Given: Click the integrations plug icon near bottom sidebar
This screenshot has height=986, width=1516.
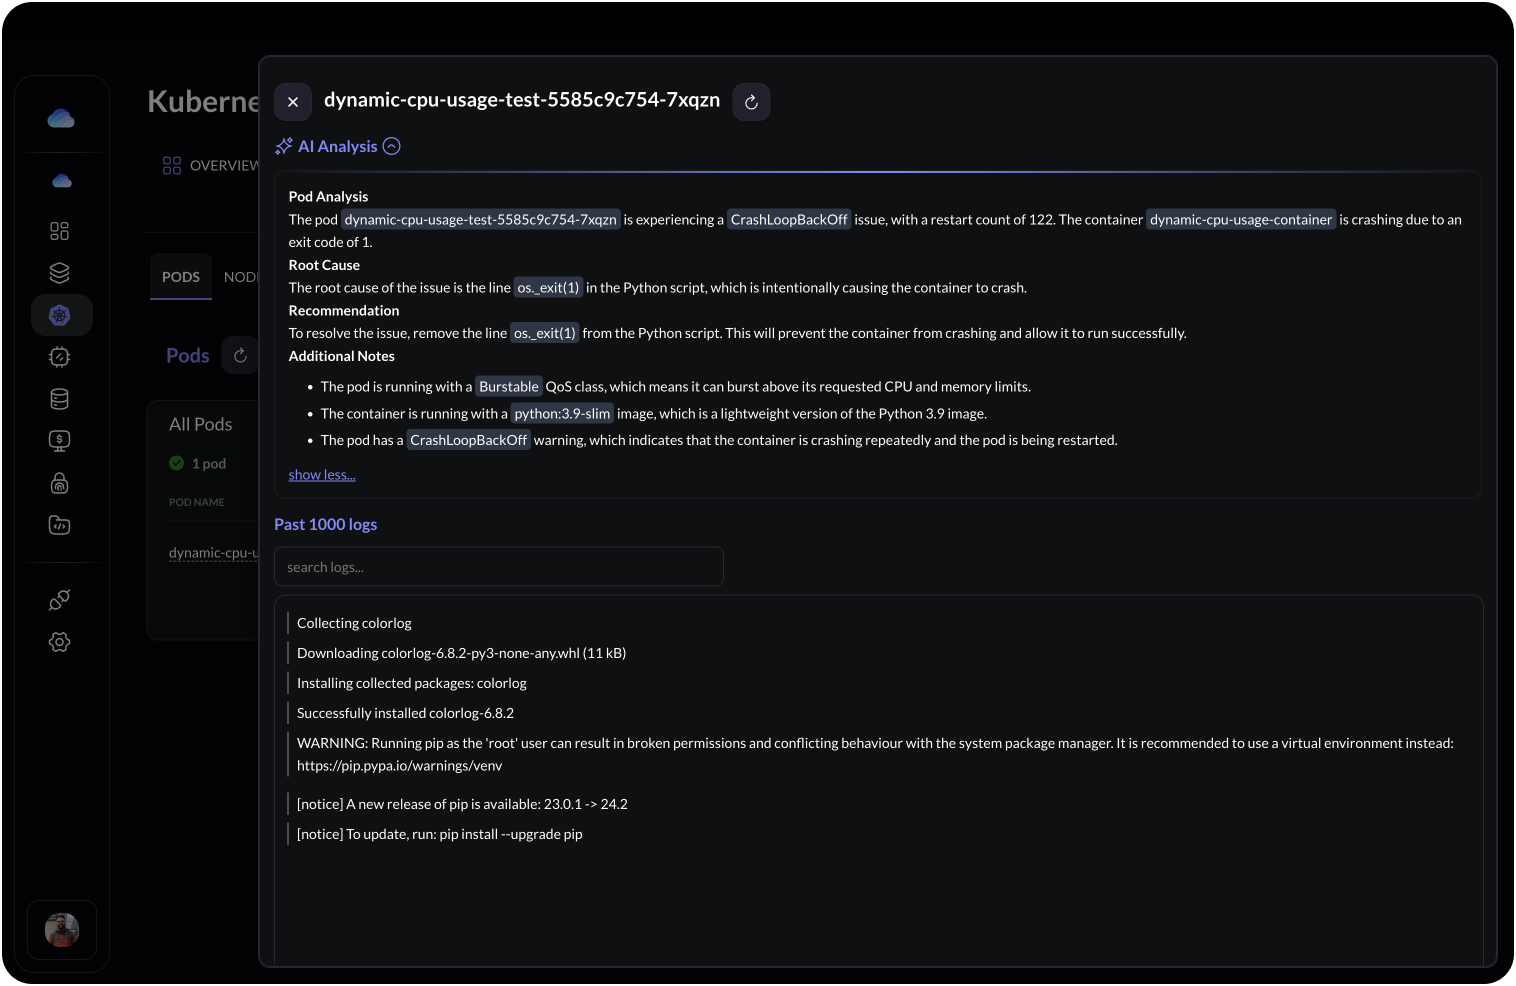Looking at the screenshot, I should [x=60, y=599].
